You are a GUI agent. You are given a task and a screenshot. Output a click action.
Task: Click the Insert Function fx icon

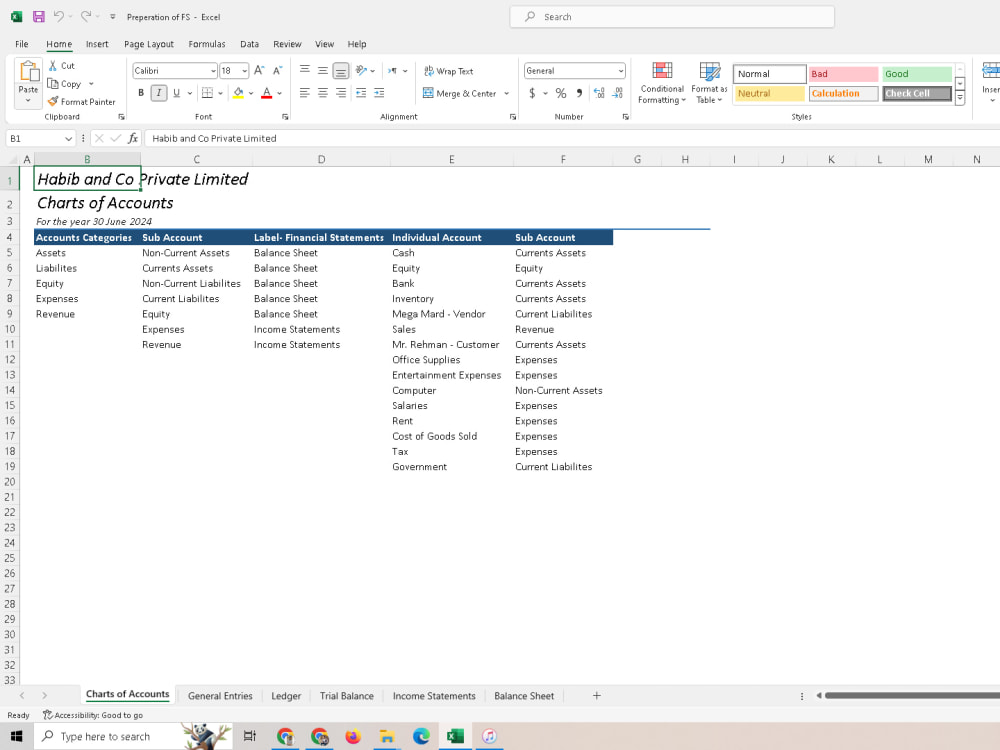(133, 138)
